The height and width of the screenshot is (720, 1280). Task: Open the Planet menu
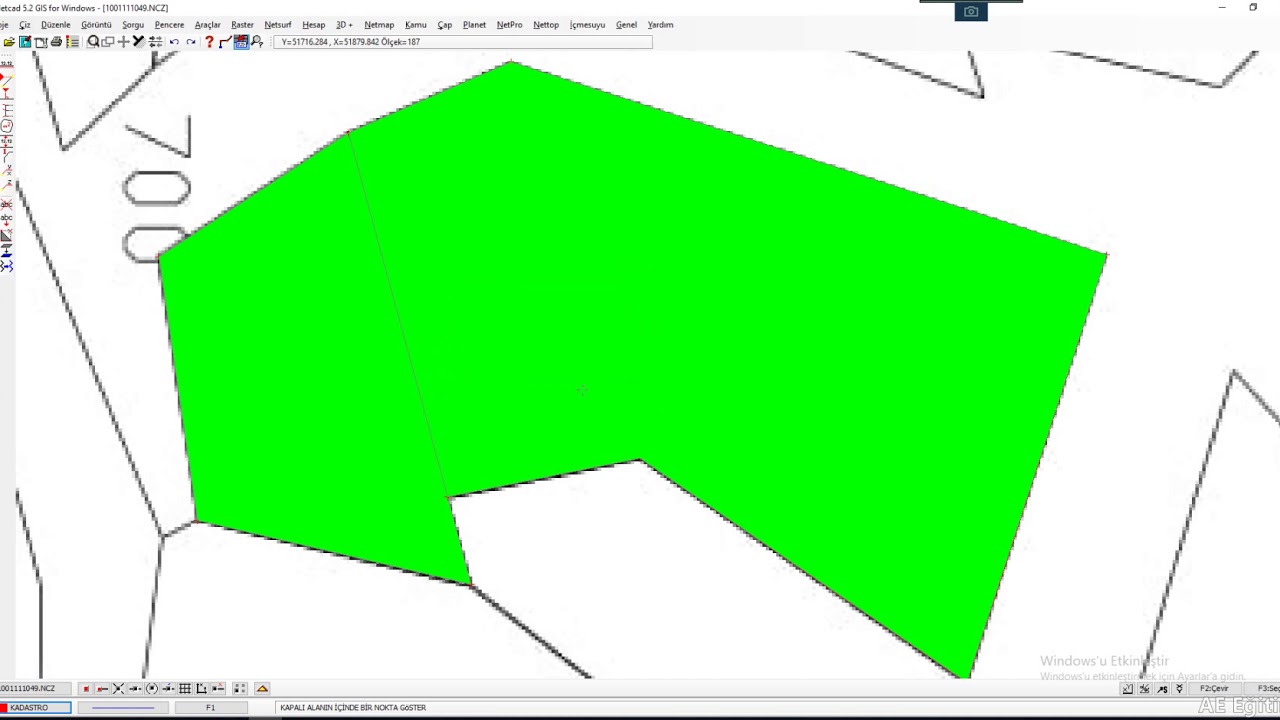(474, 25)
